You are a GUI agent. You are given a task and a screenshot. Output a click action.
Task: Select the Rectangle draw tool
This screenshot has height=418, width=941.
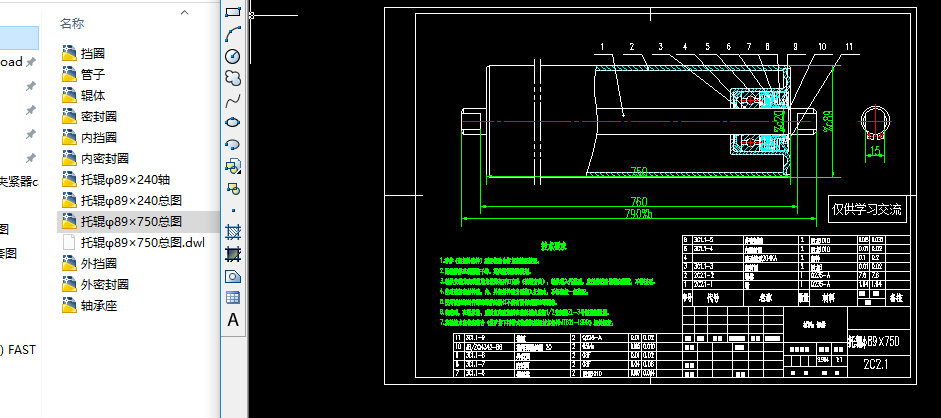click(233, 11)
